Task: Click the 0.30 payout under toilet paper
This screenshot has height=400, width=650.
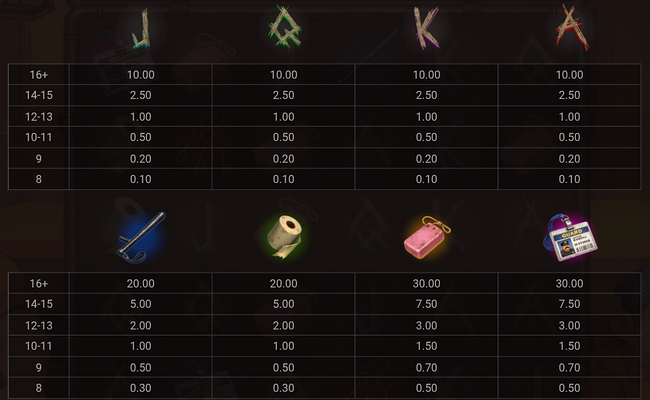Action: point(284,388)
